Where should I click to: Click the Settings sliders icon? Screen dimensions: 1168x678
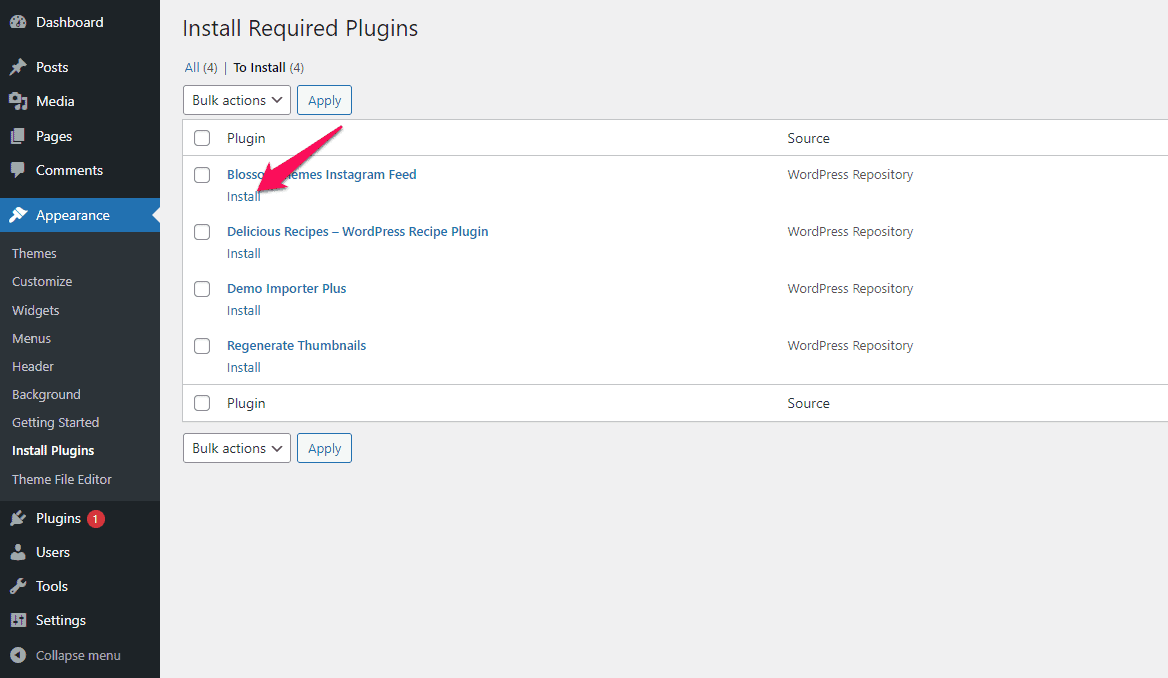click(18, 620)
